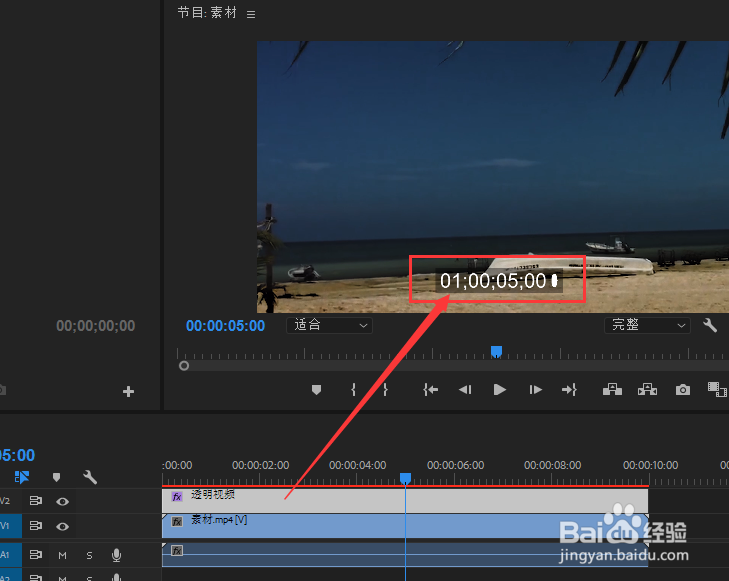This screenshot has width=729, height=581.
Task: Play the sequence
Action: tap(500, 390)
